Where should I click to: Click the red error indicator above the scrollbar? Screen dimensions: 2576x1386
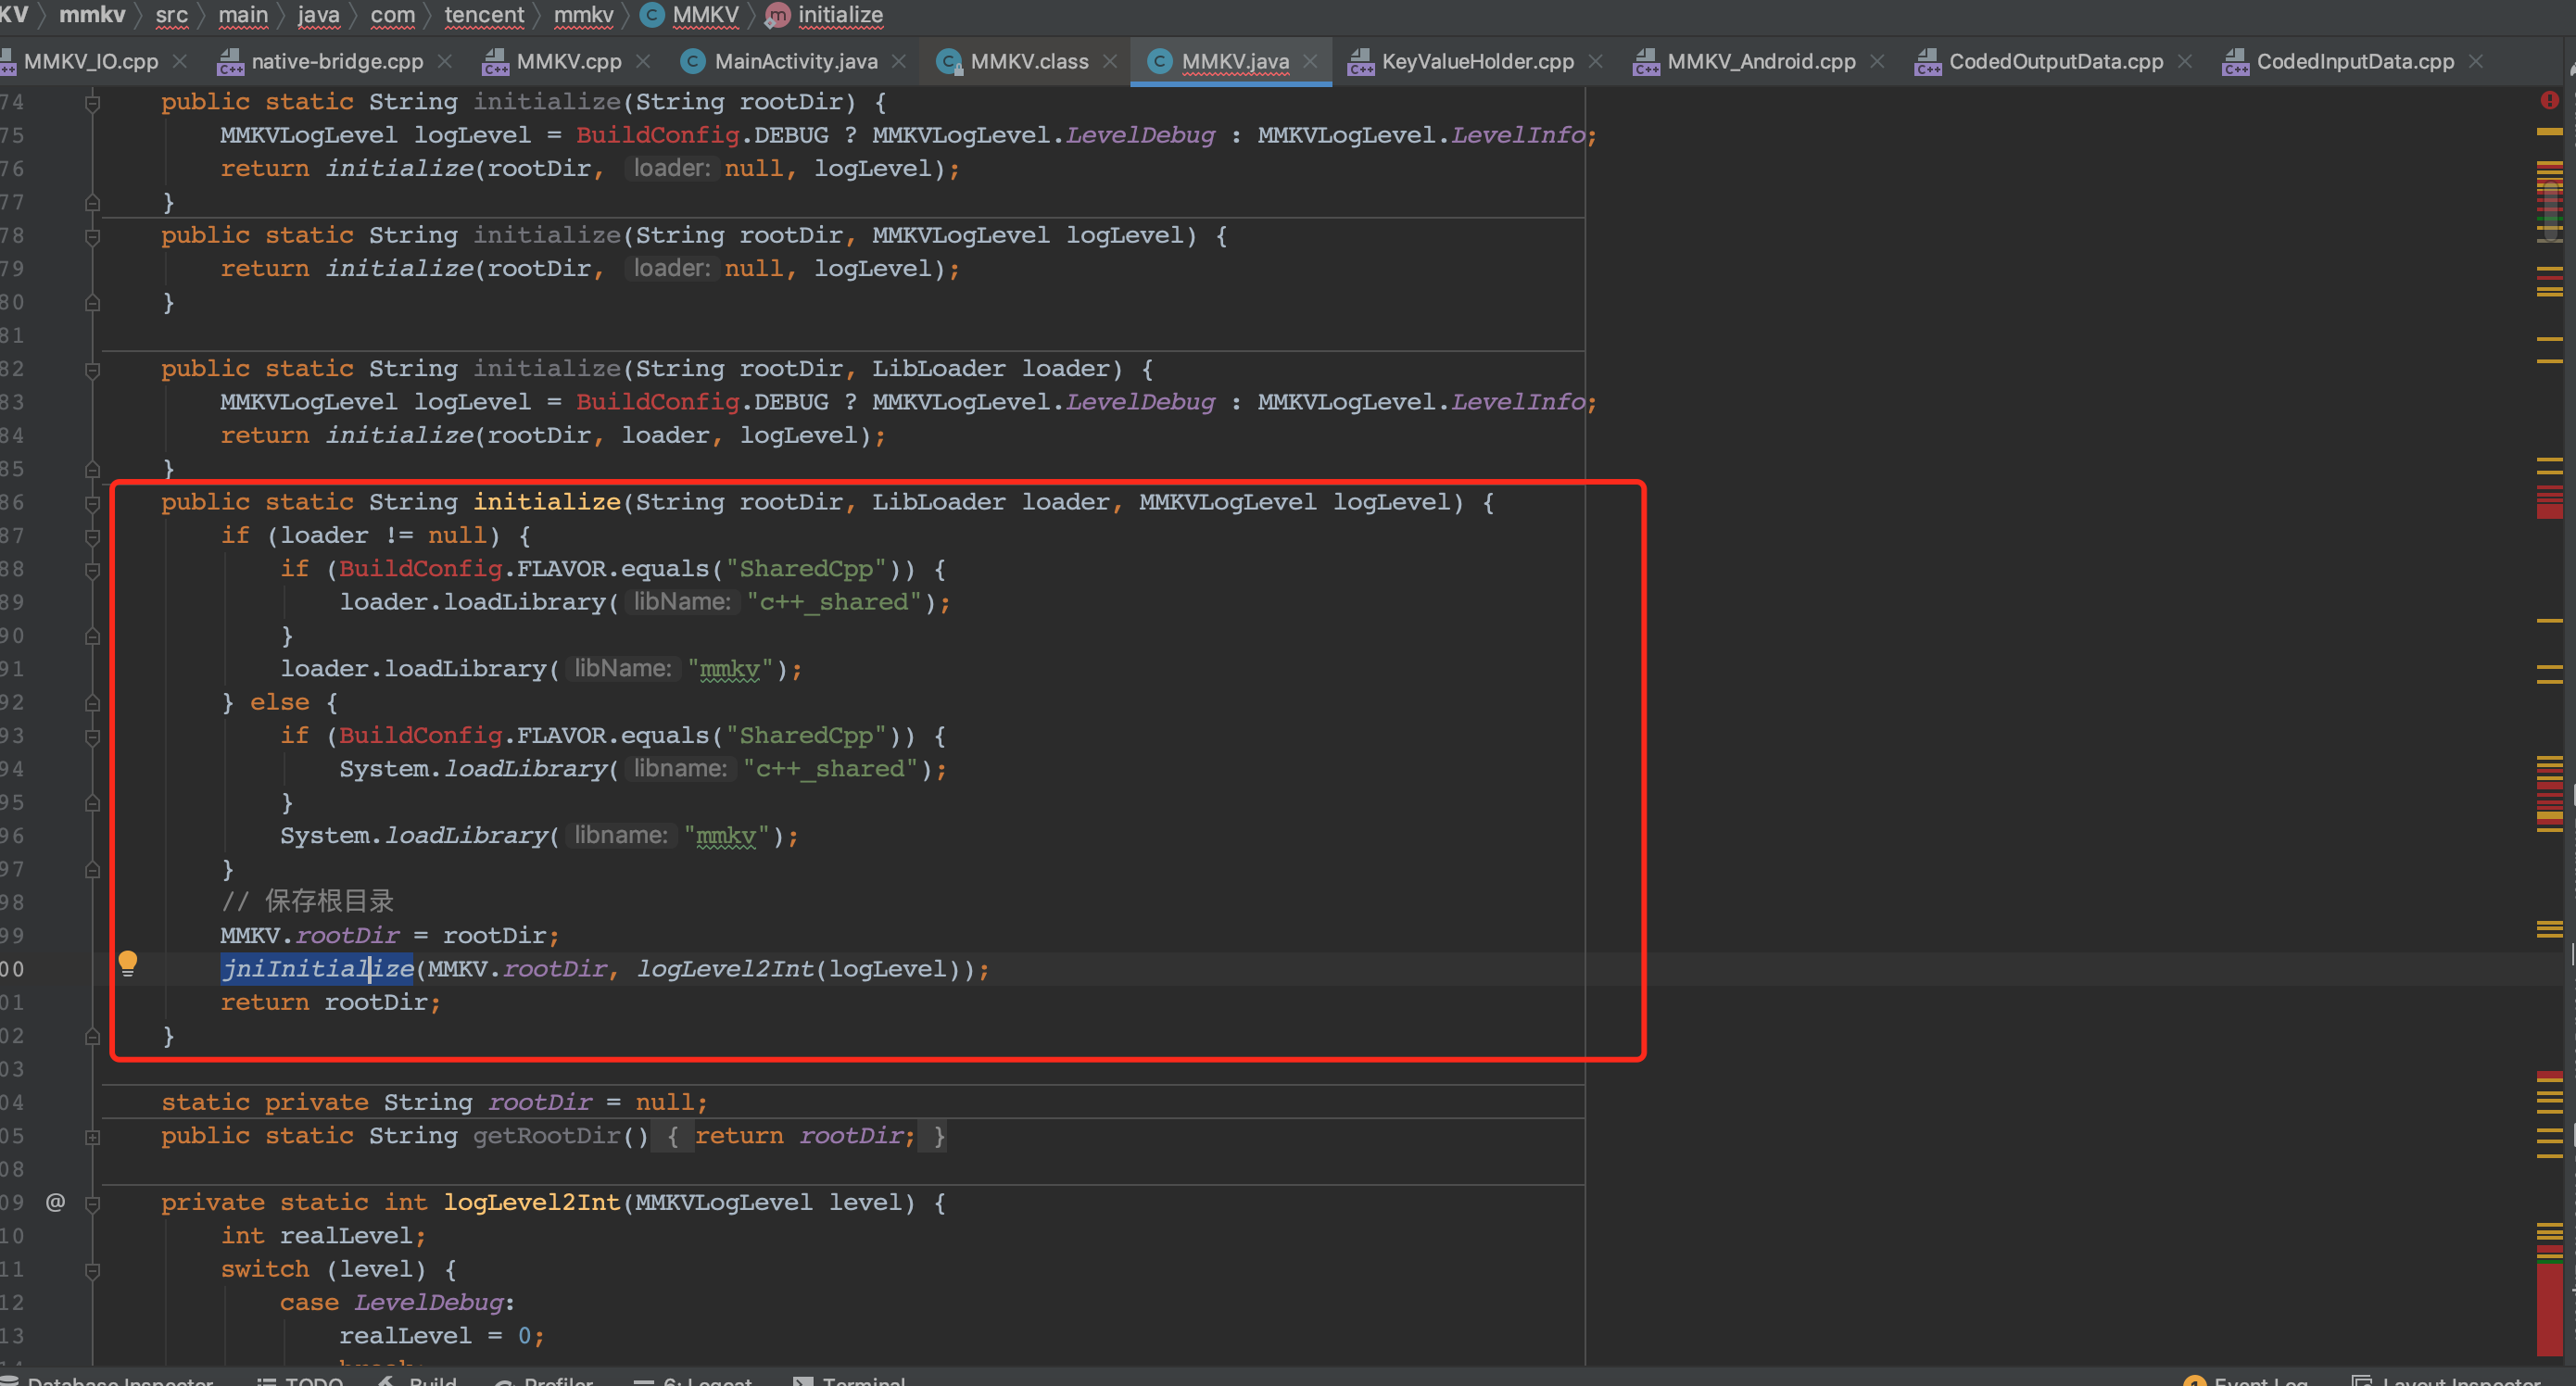(x=2549, y=100)
